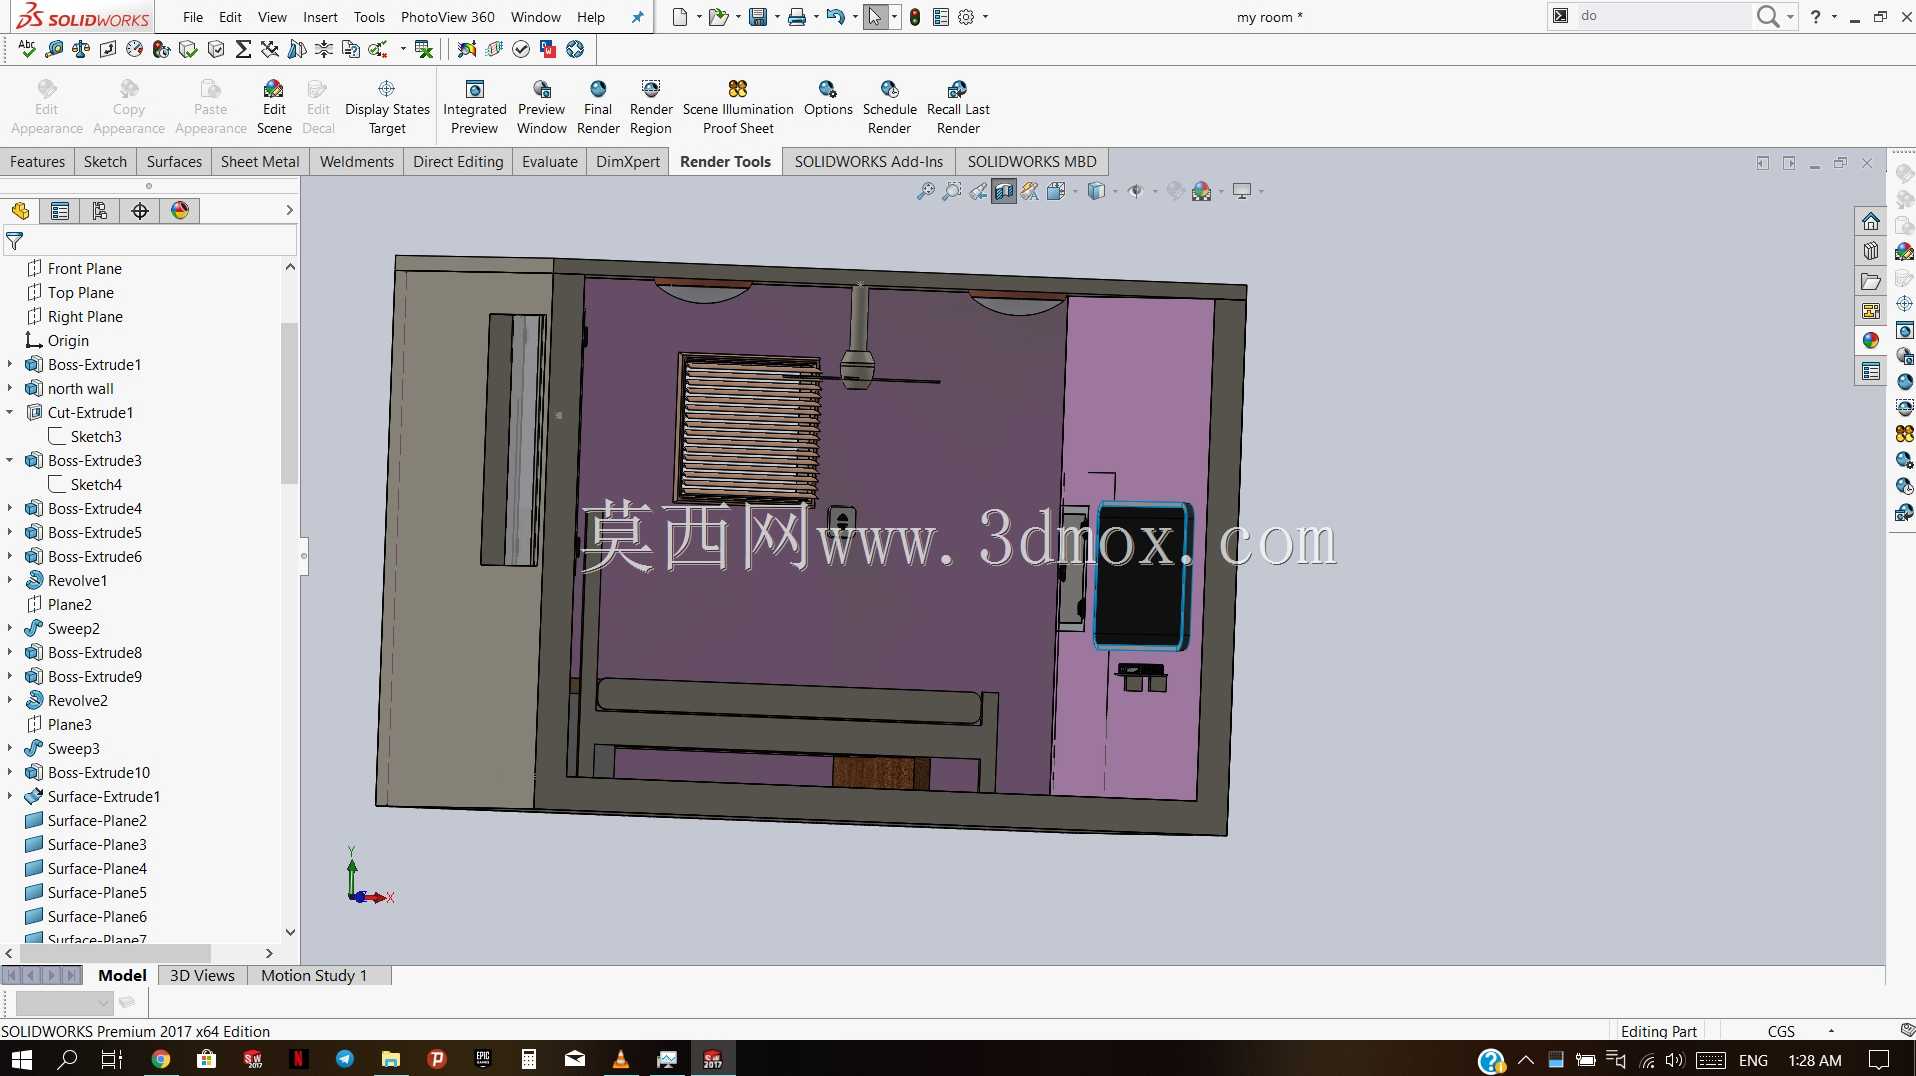Image resolution: width=1916 pixels, height=1076 pixels.
Task: Click Display States Target icon
Action: point(387,89)
